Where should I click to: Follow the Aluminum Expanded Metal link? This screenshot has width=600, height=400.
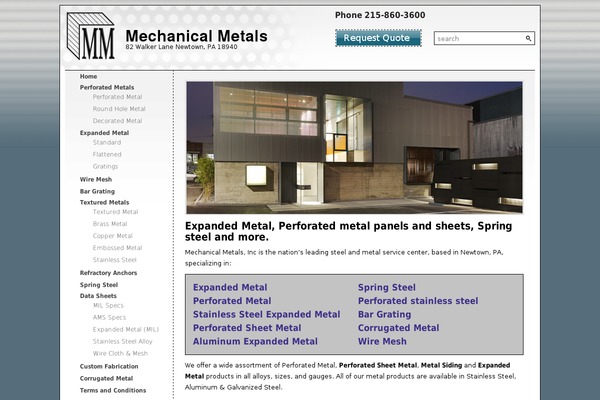pyautogui.click(x=255, y=341)
